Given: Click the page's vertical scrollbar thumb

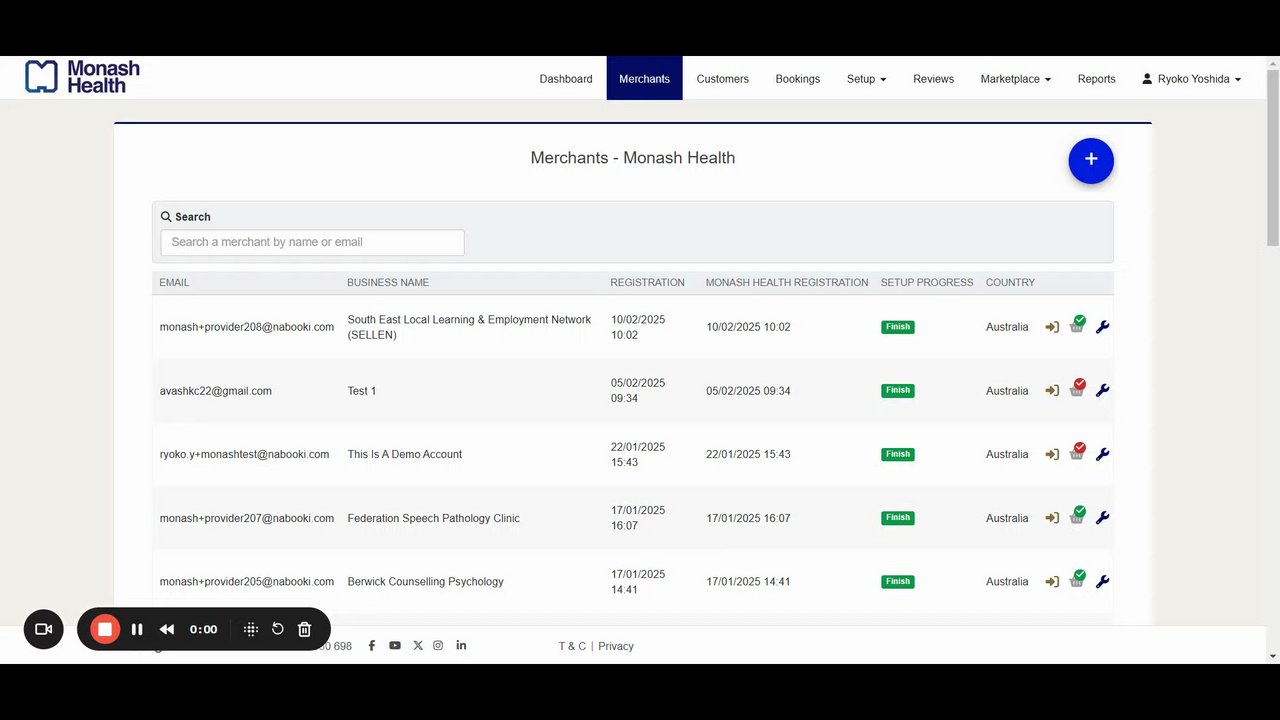Looking at the screenshot, I should coord(1273,160).
